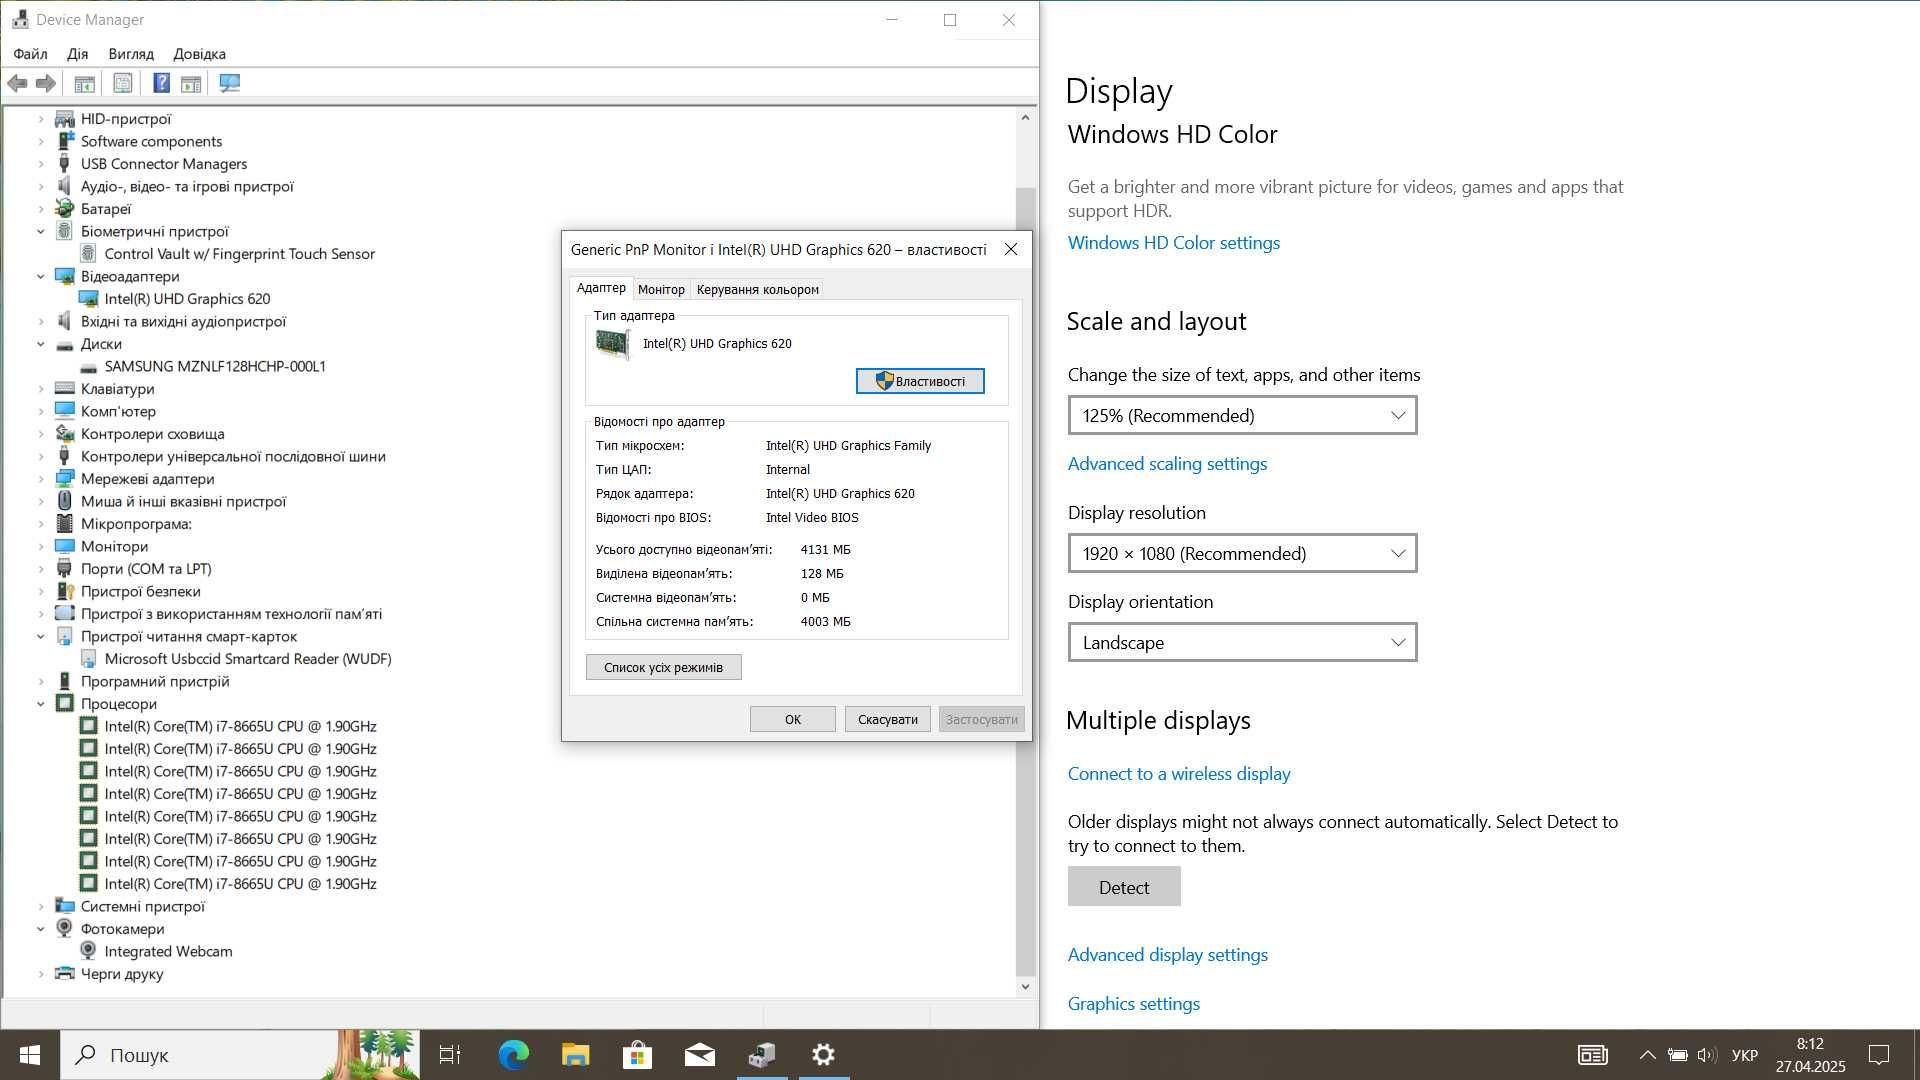This screenshot has width=1920, height=1080.
Task: Show hidden tray icons chevron
Action: [1647, 1055]
